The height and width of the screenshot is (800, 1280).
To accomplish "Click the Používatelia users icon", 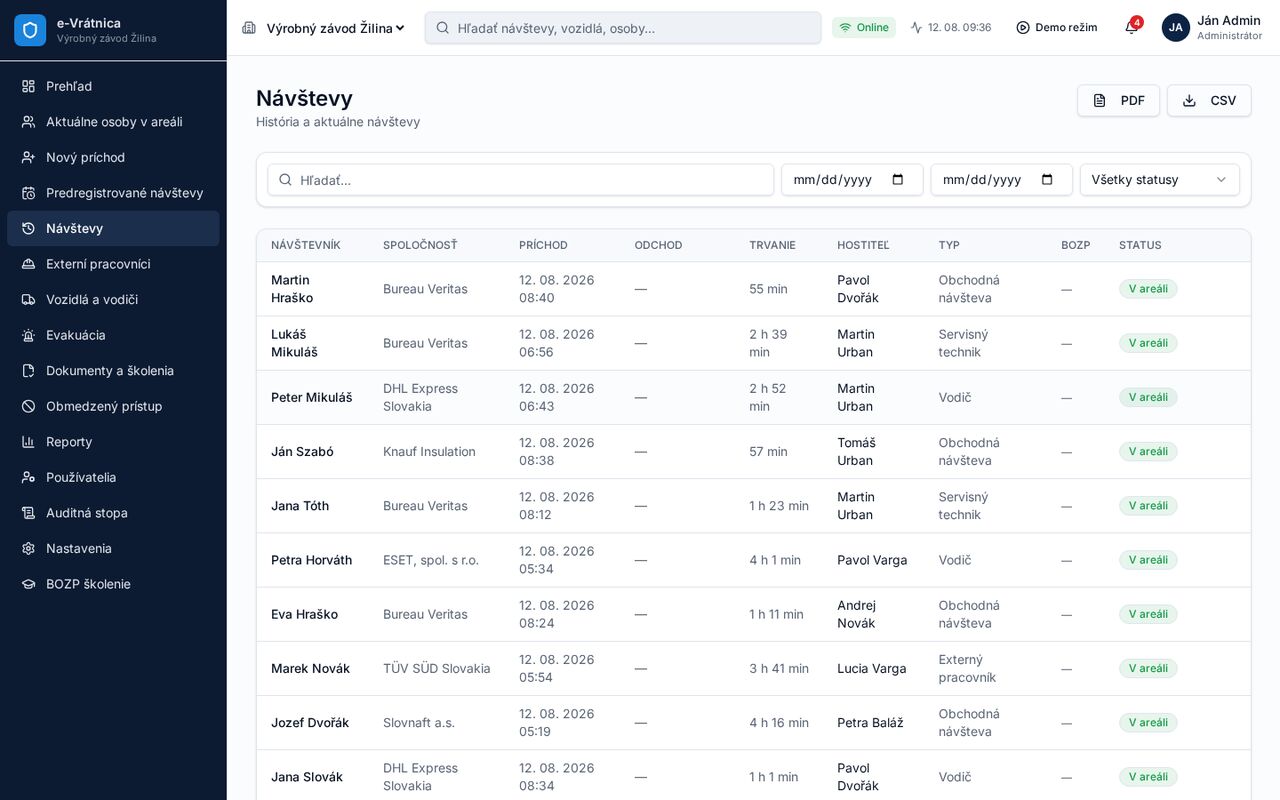I will pyautogui.click(x=28, y=477).
